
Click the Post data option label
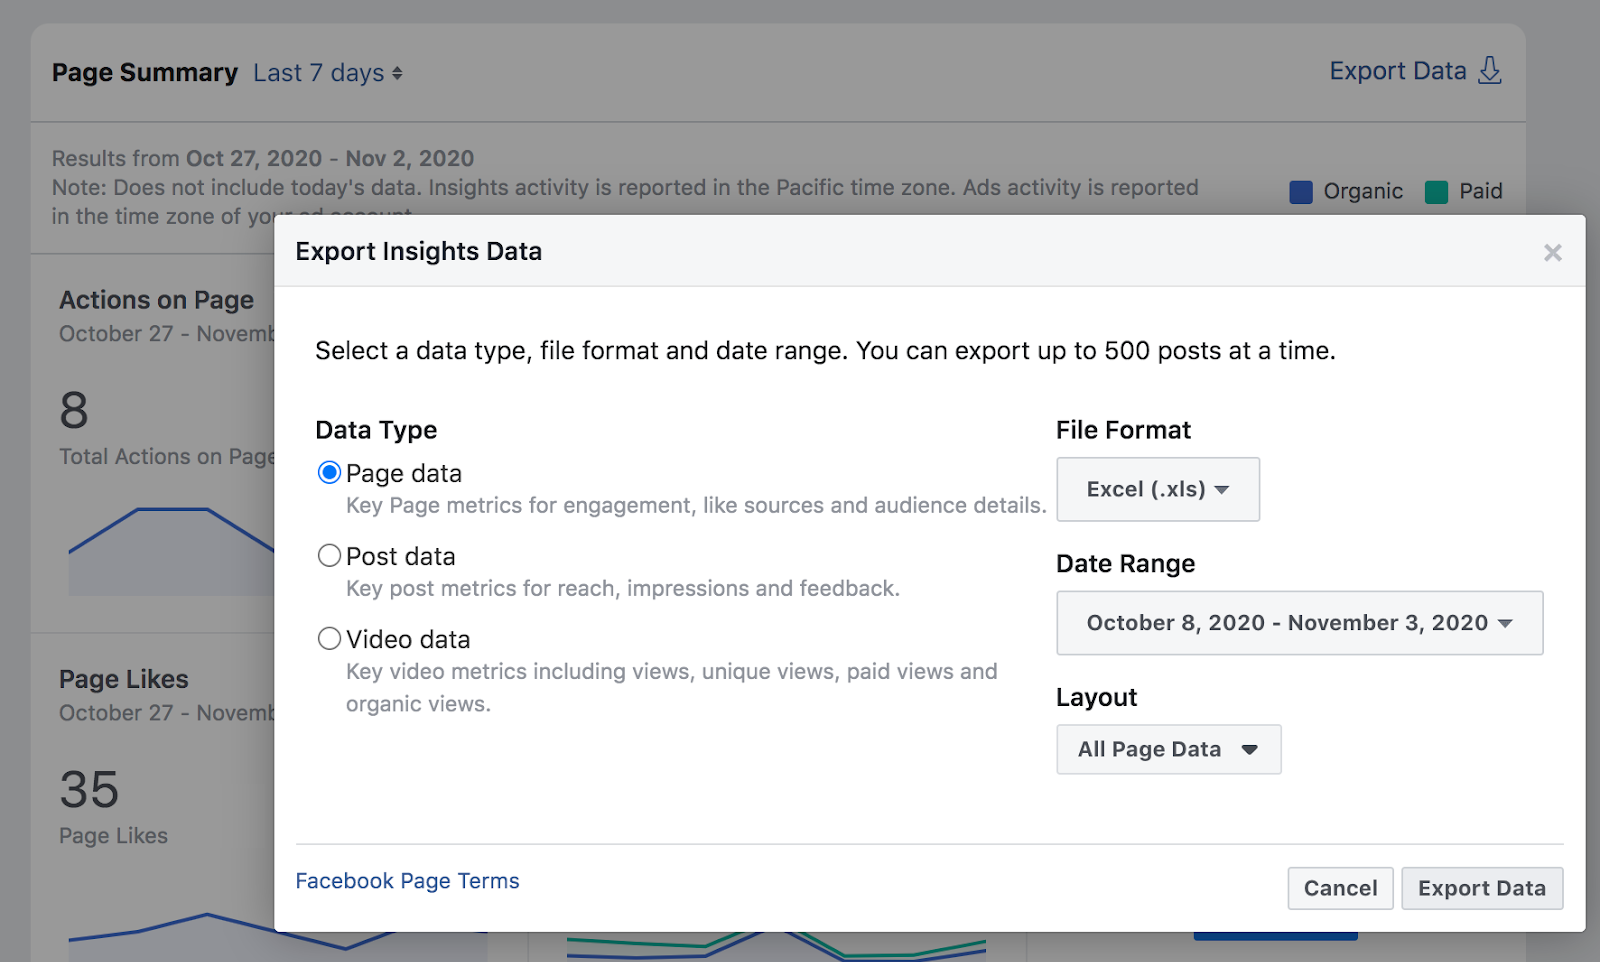[401, 556]
